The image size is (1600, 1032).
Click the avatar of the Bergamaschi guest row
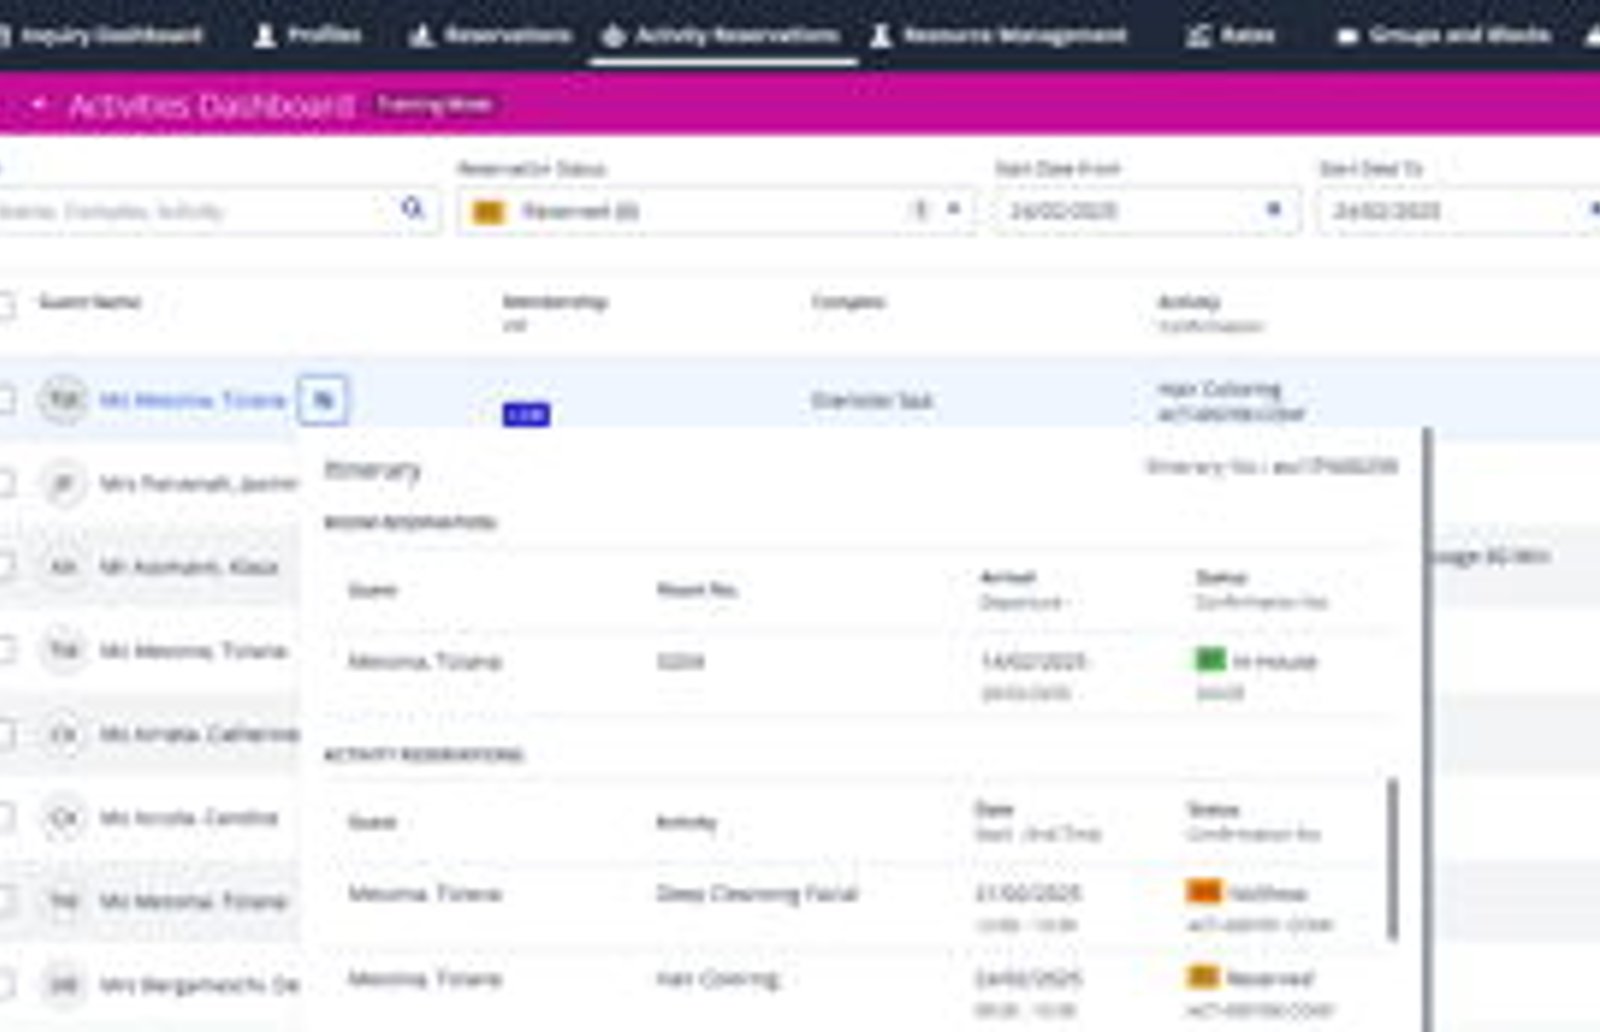point(63,985)
